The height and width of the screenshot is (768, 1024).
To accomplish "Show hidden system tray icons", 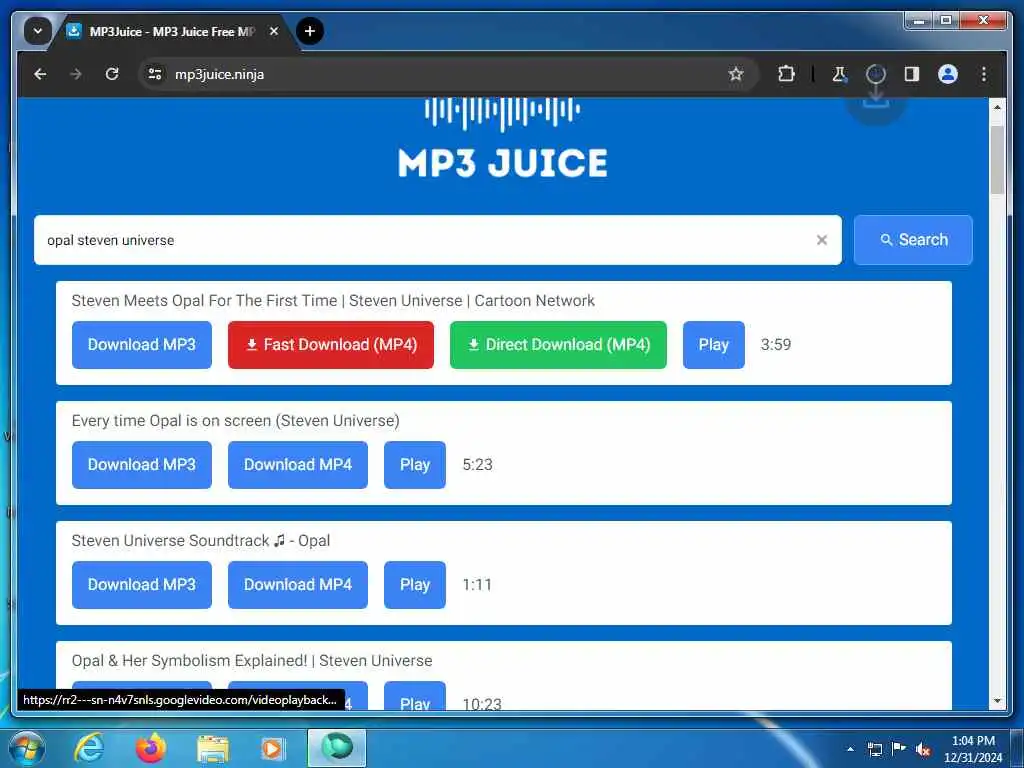I will coord(850,750).
